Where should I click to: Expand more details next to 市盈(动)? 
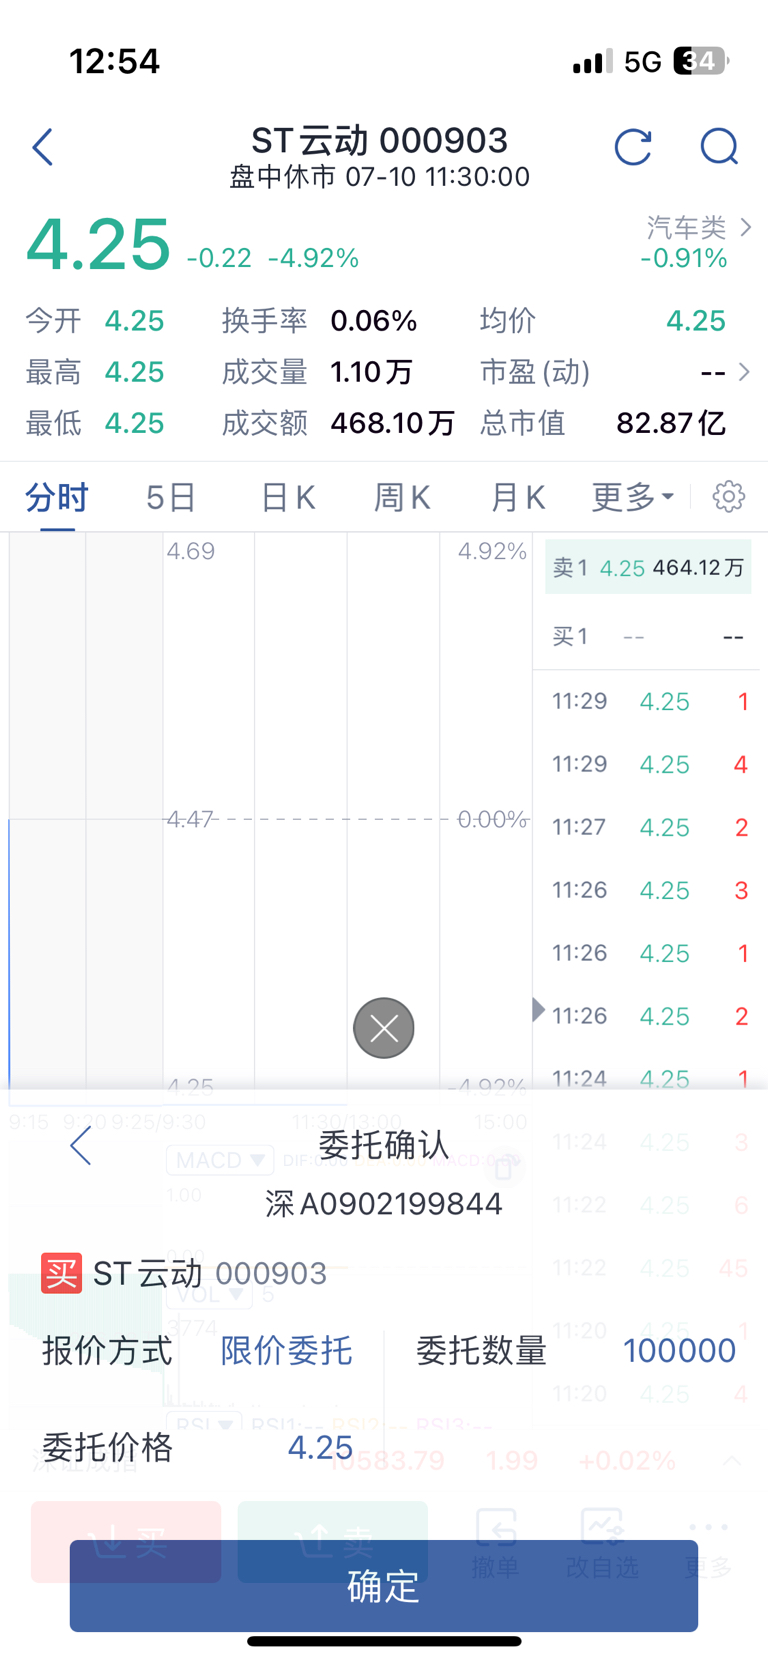[x=744, y=372]
